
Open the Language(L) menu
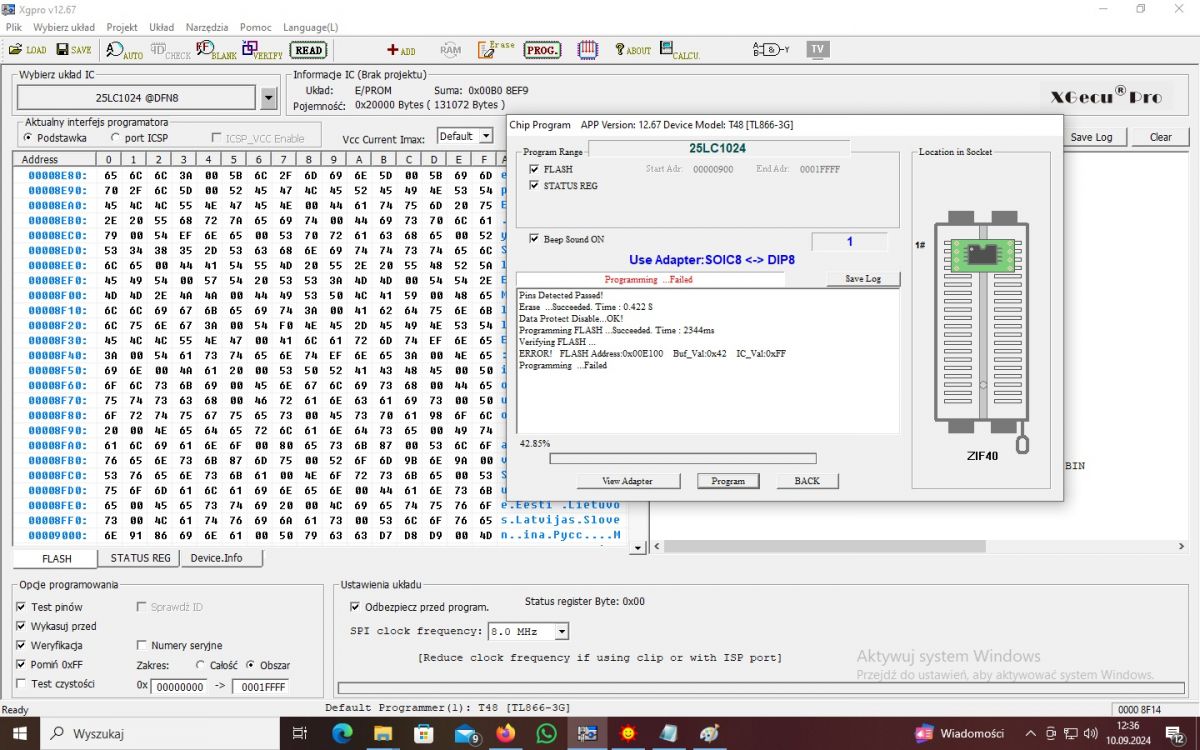[x=311, y=27]
